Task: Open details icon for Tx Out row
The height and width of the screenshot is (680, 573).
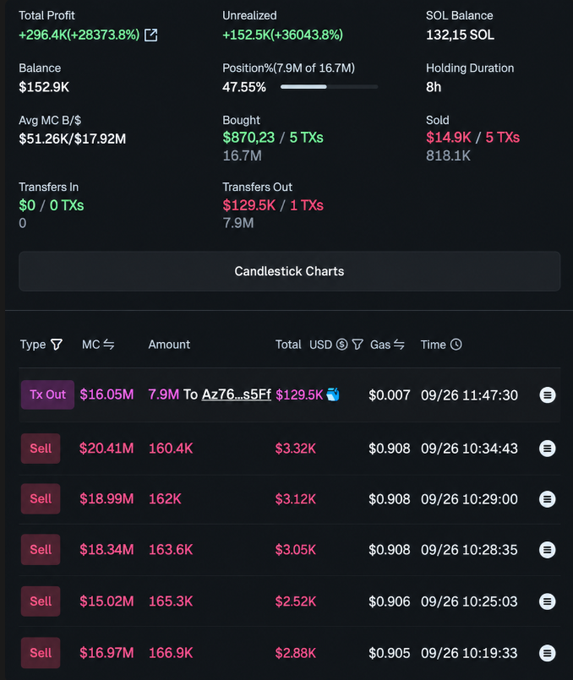Action: pyautogui.click(x=547, y=395)
